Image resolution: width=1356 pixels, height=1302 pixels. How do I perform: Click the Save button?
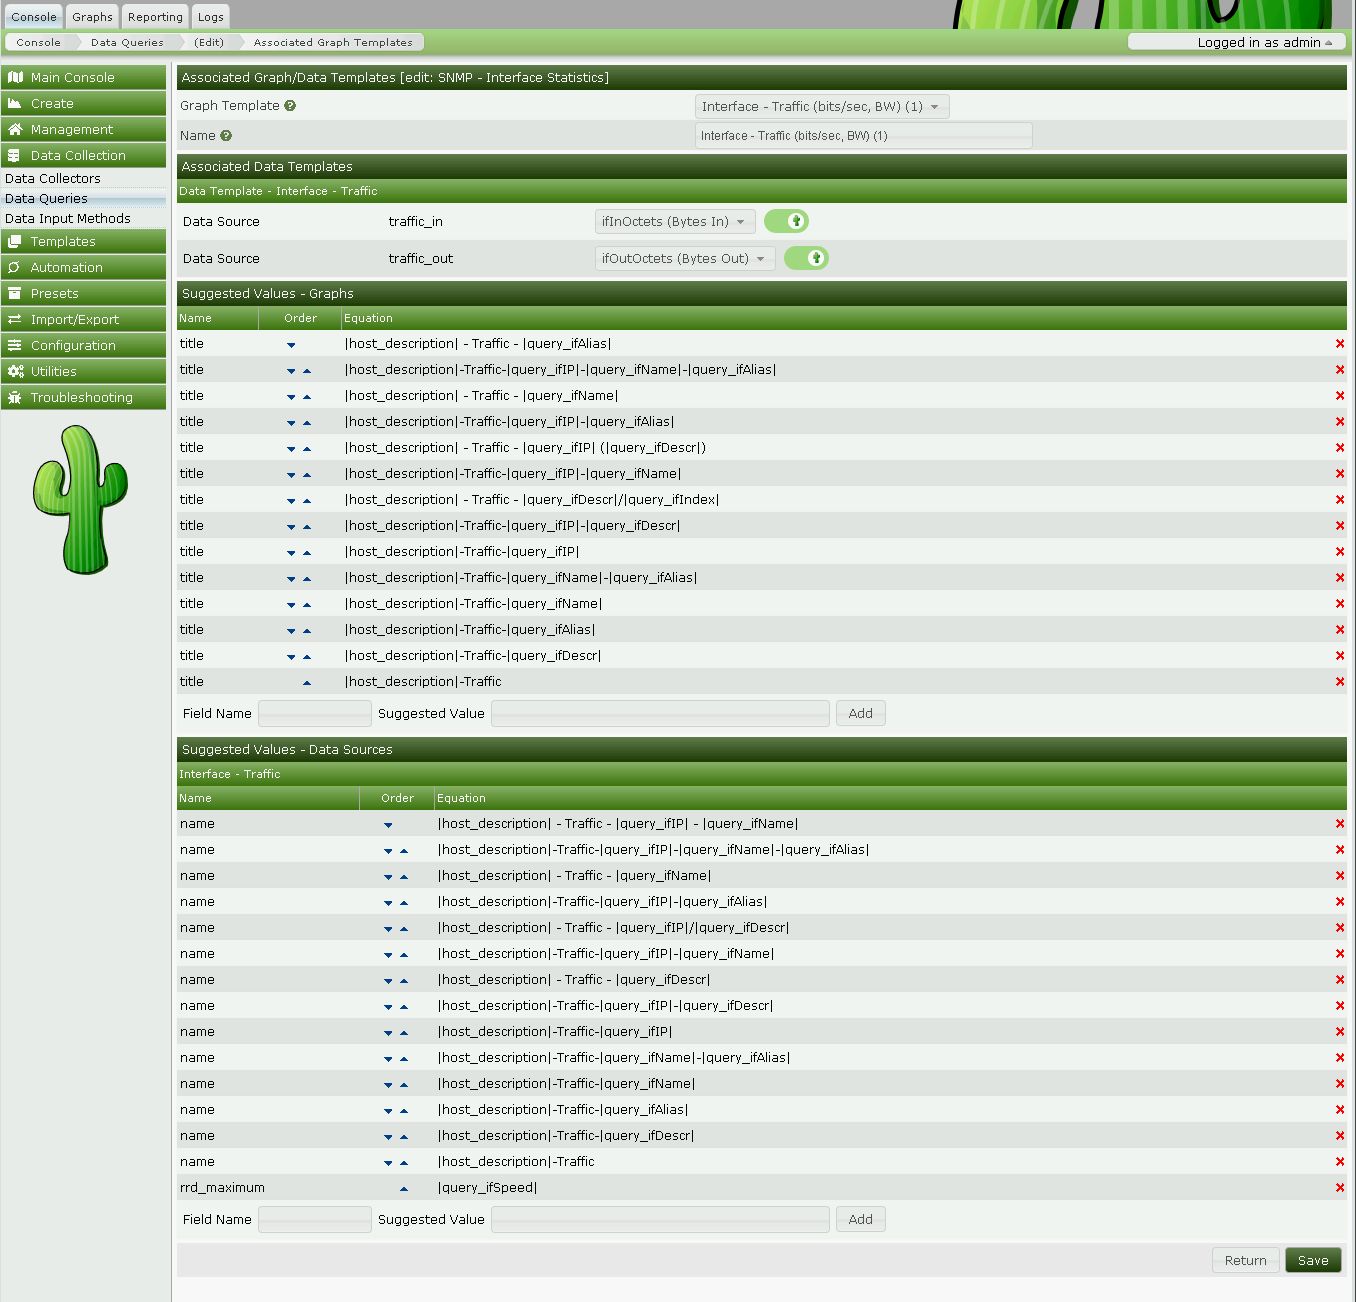1313,1260
